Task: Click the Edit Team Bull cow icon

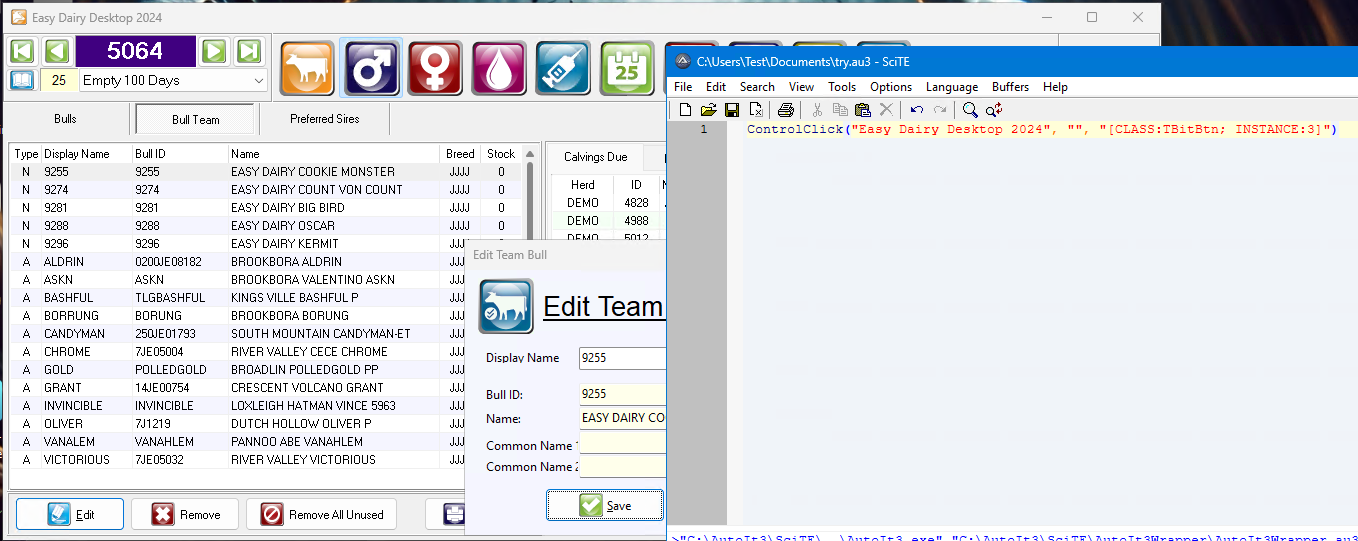Action: (x=506, y=306)
